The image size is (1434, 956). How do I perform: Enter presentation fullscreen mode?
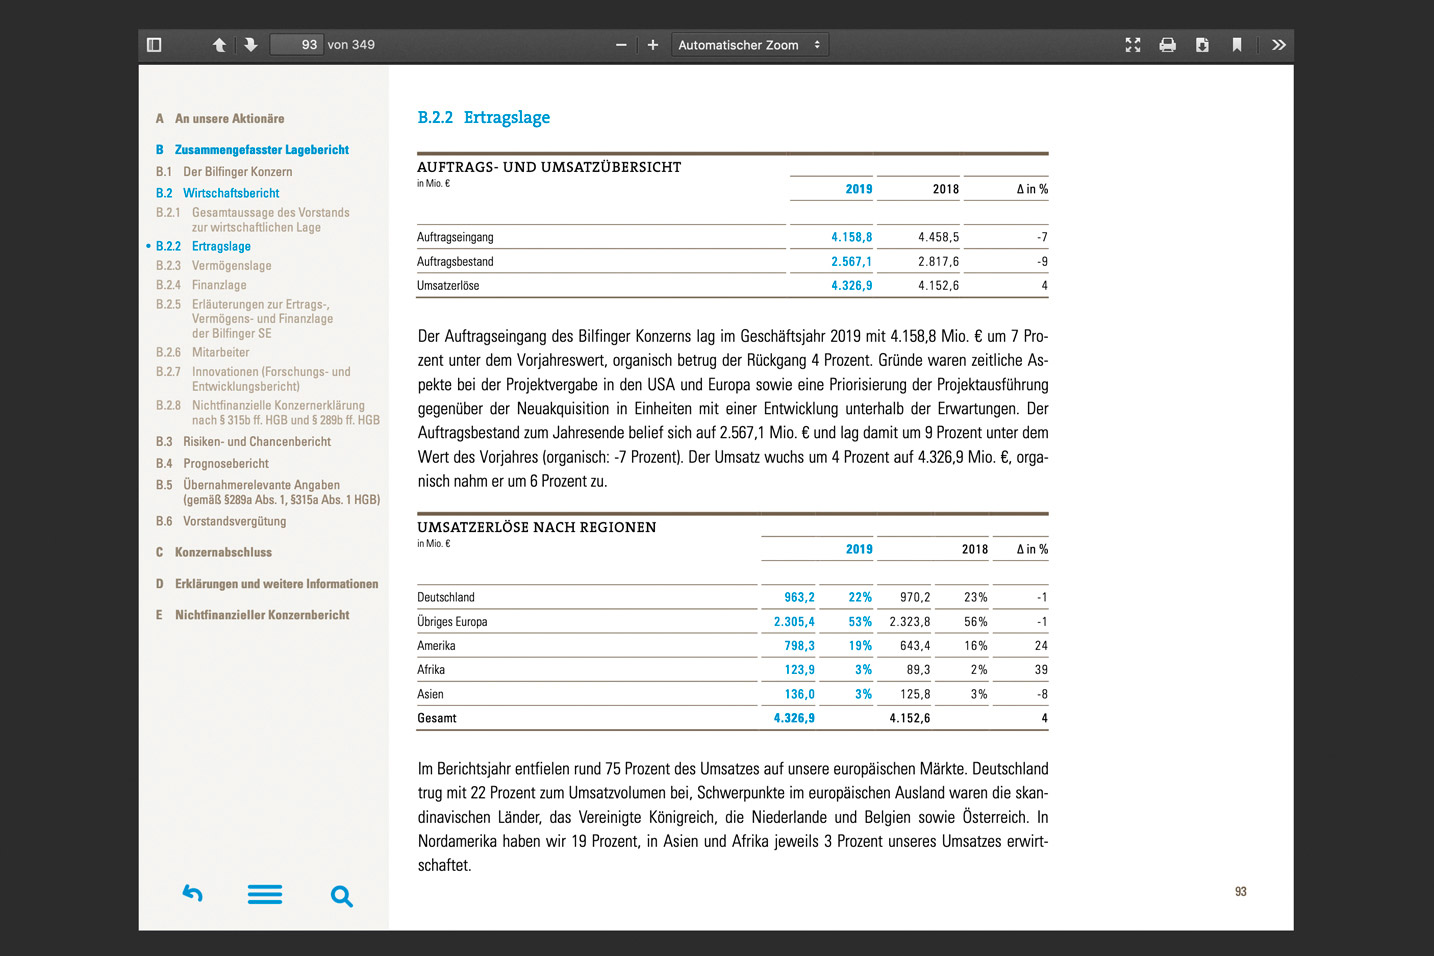(1133, 45)
